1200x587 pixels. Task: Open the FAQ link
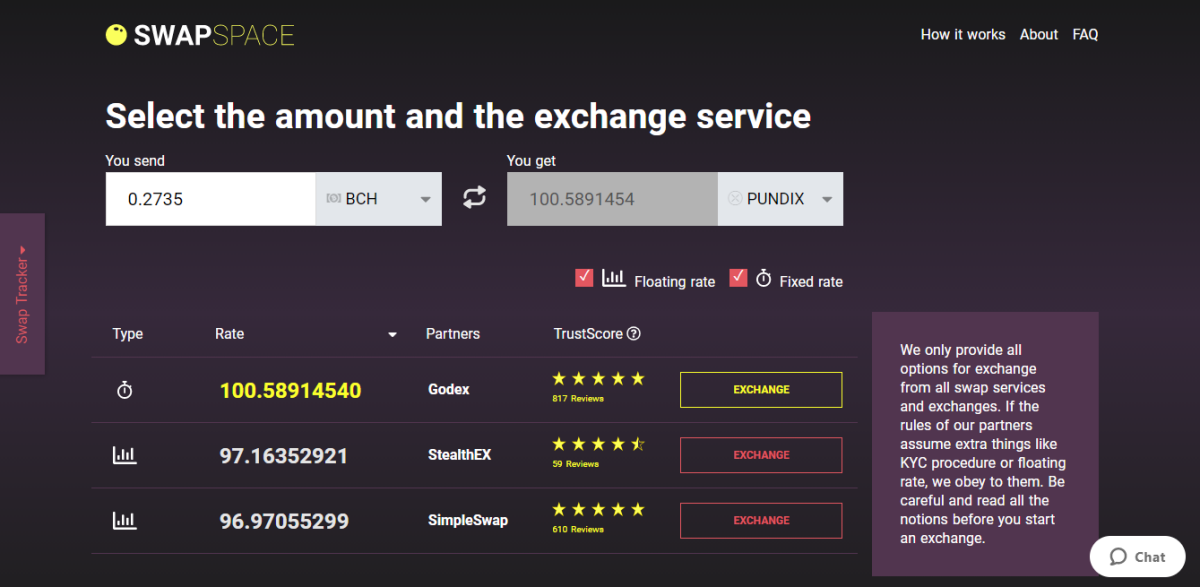pyautogui.click(x=1085, y=34)
